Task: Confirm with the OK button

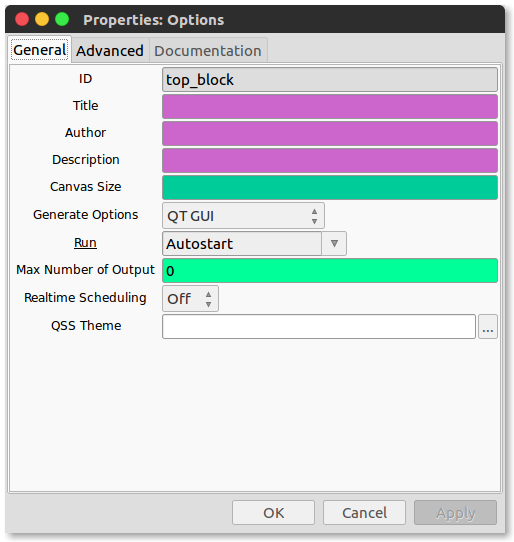Action: 273,513
